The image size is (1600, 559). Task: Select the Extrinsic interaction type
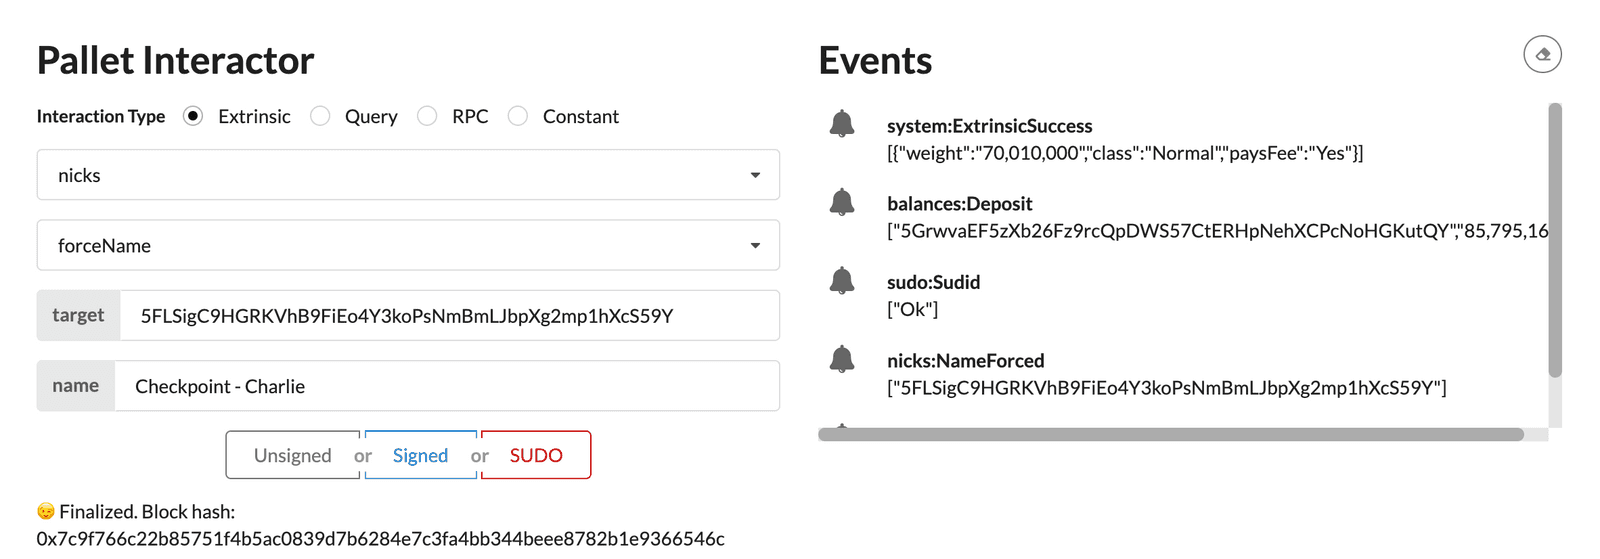(193, 116)
